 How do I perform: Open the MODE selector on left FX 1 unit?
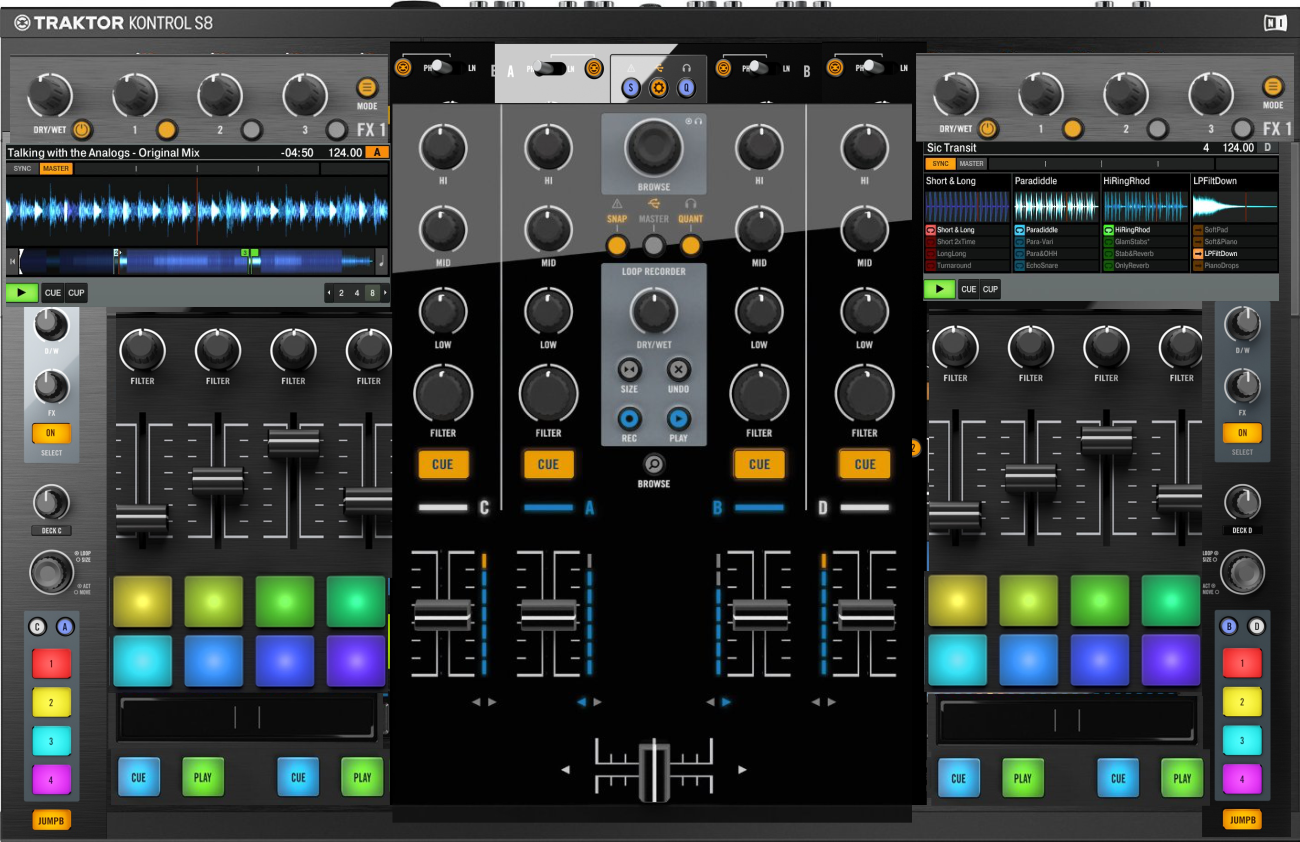click(x=368, y=87)
